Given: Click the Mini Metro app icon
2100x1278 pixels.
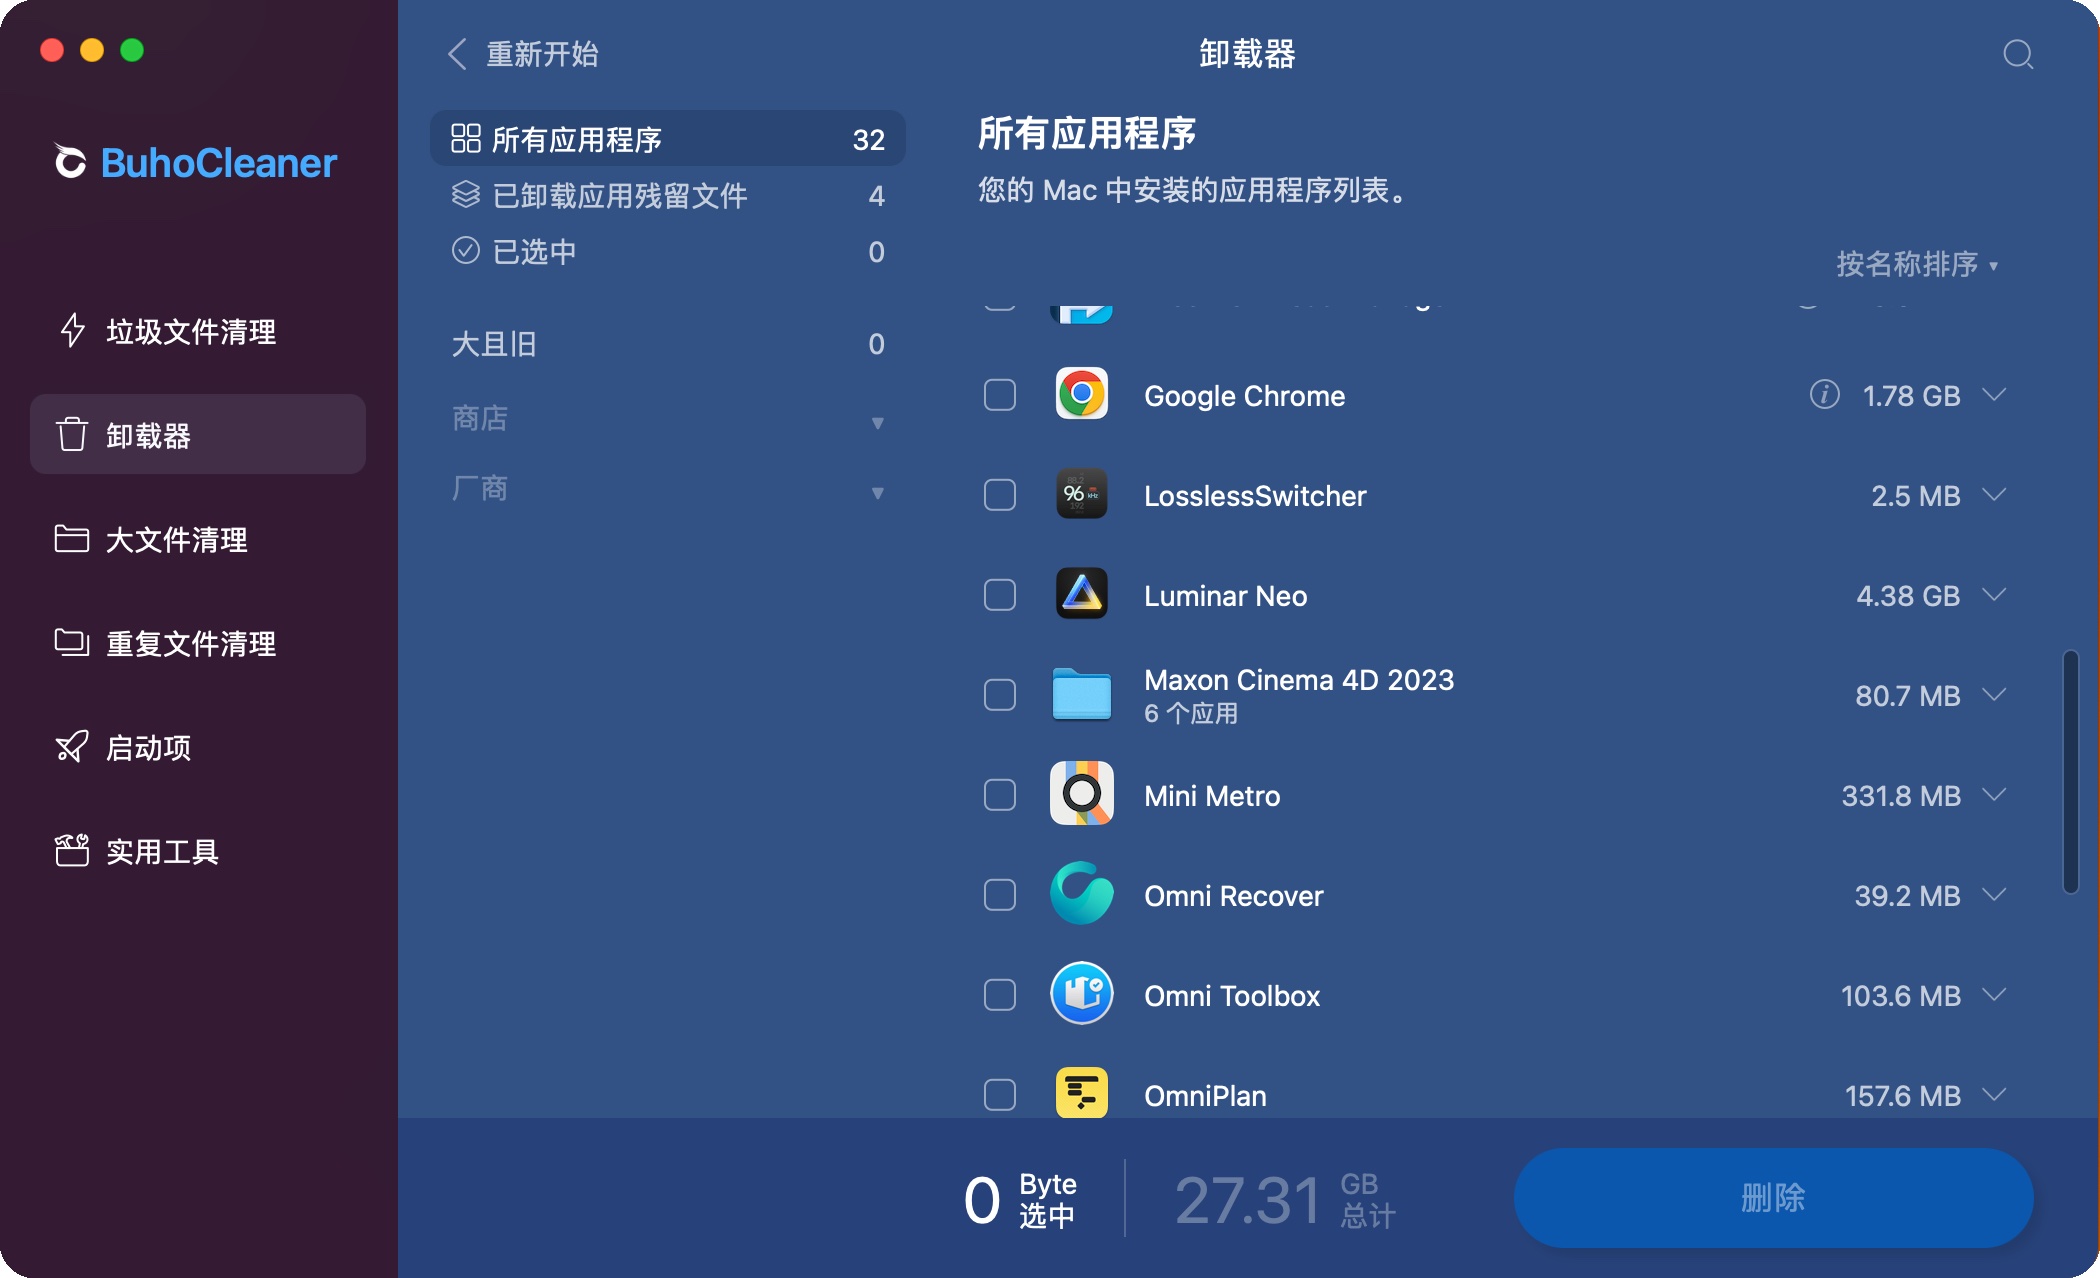Looking at the screenshot, I should tap(1081, 794).
